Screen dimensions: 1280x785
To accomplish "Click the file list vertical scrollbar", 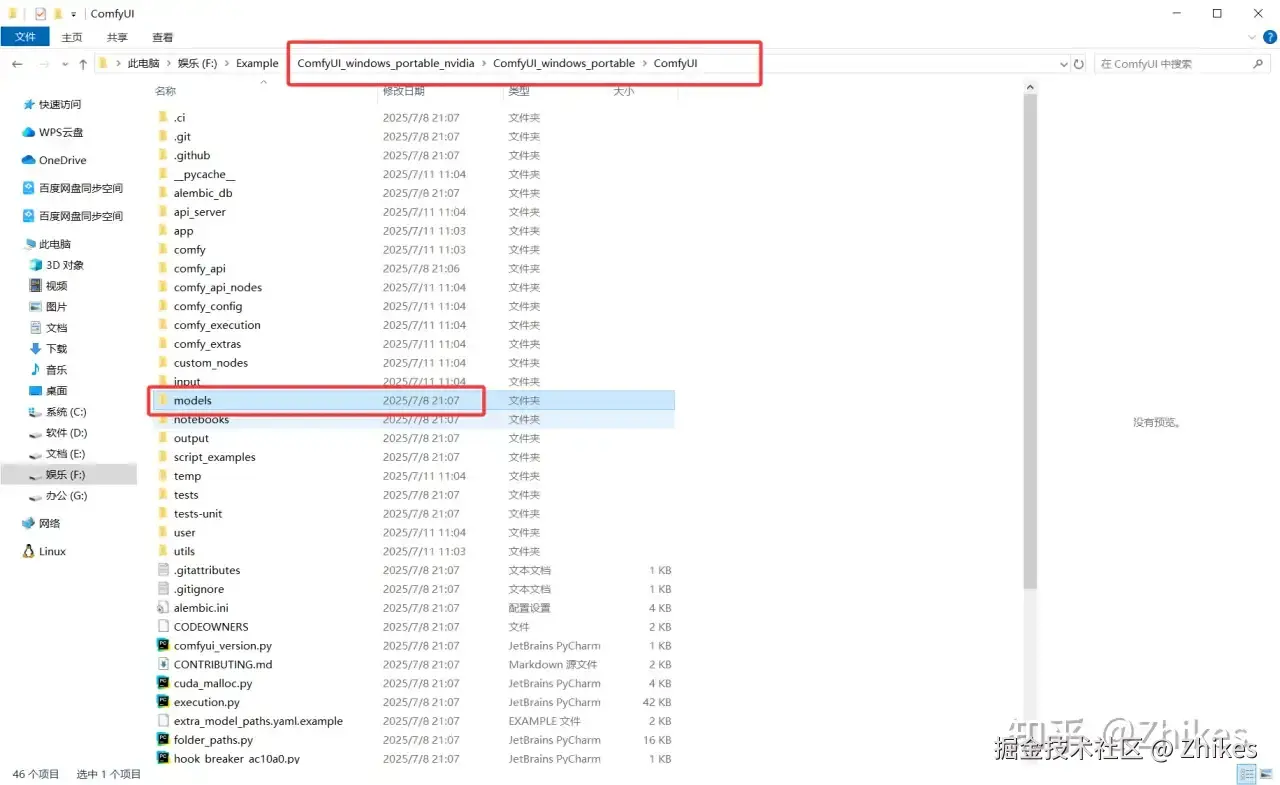I will [1030, 340].
